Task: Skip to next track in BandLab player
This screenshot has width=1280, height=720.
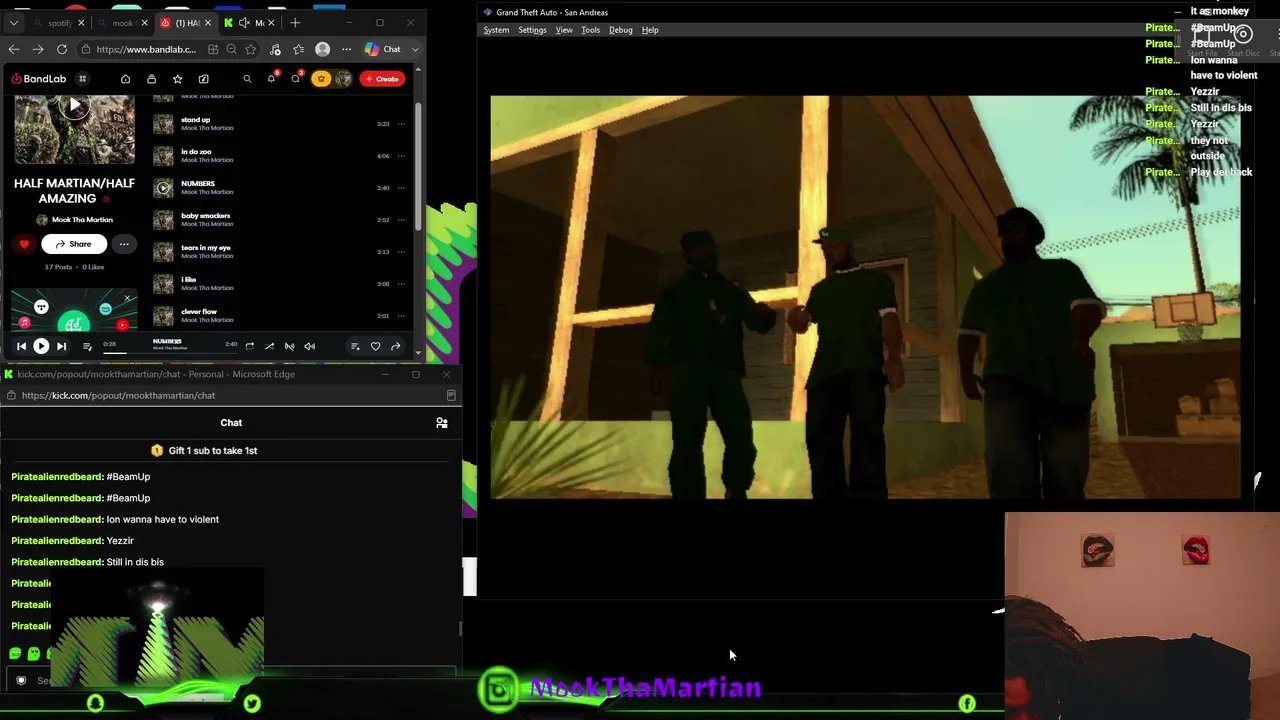Action: (61, 346)
